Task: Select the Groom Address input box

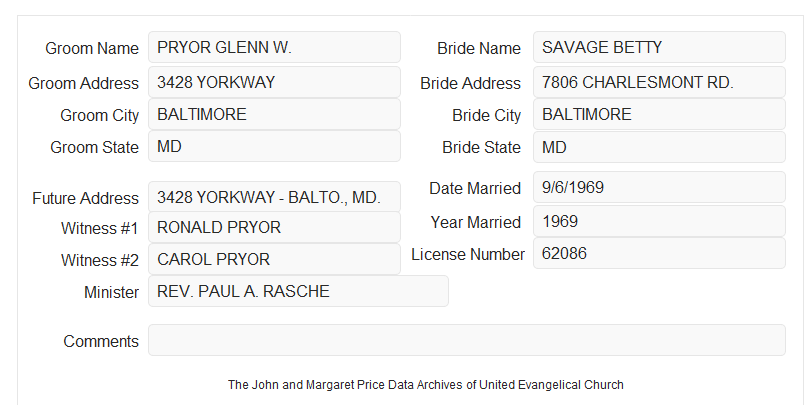Action: (x=274, y=82)
